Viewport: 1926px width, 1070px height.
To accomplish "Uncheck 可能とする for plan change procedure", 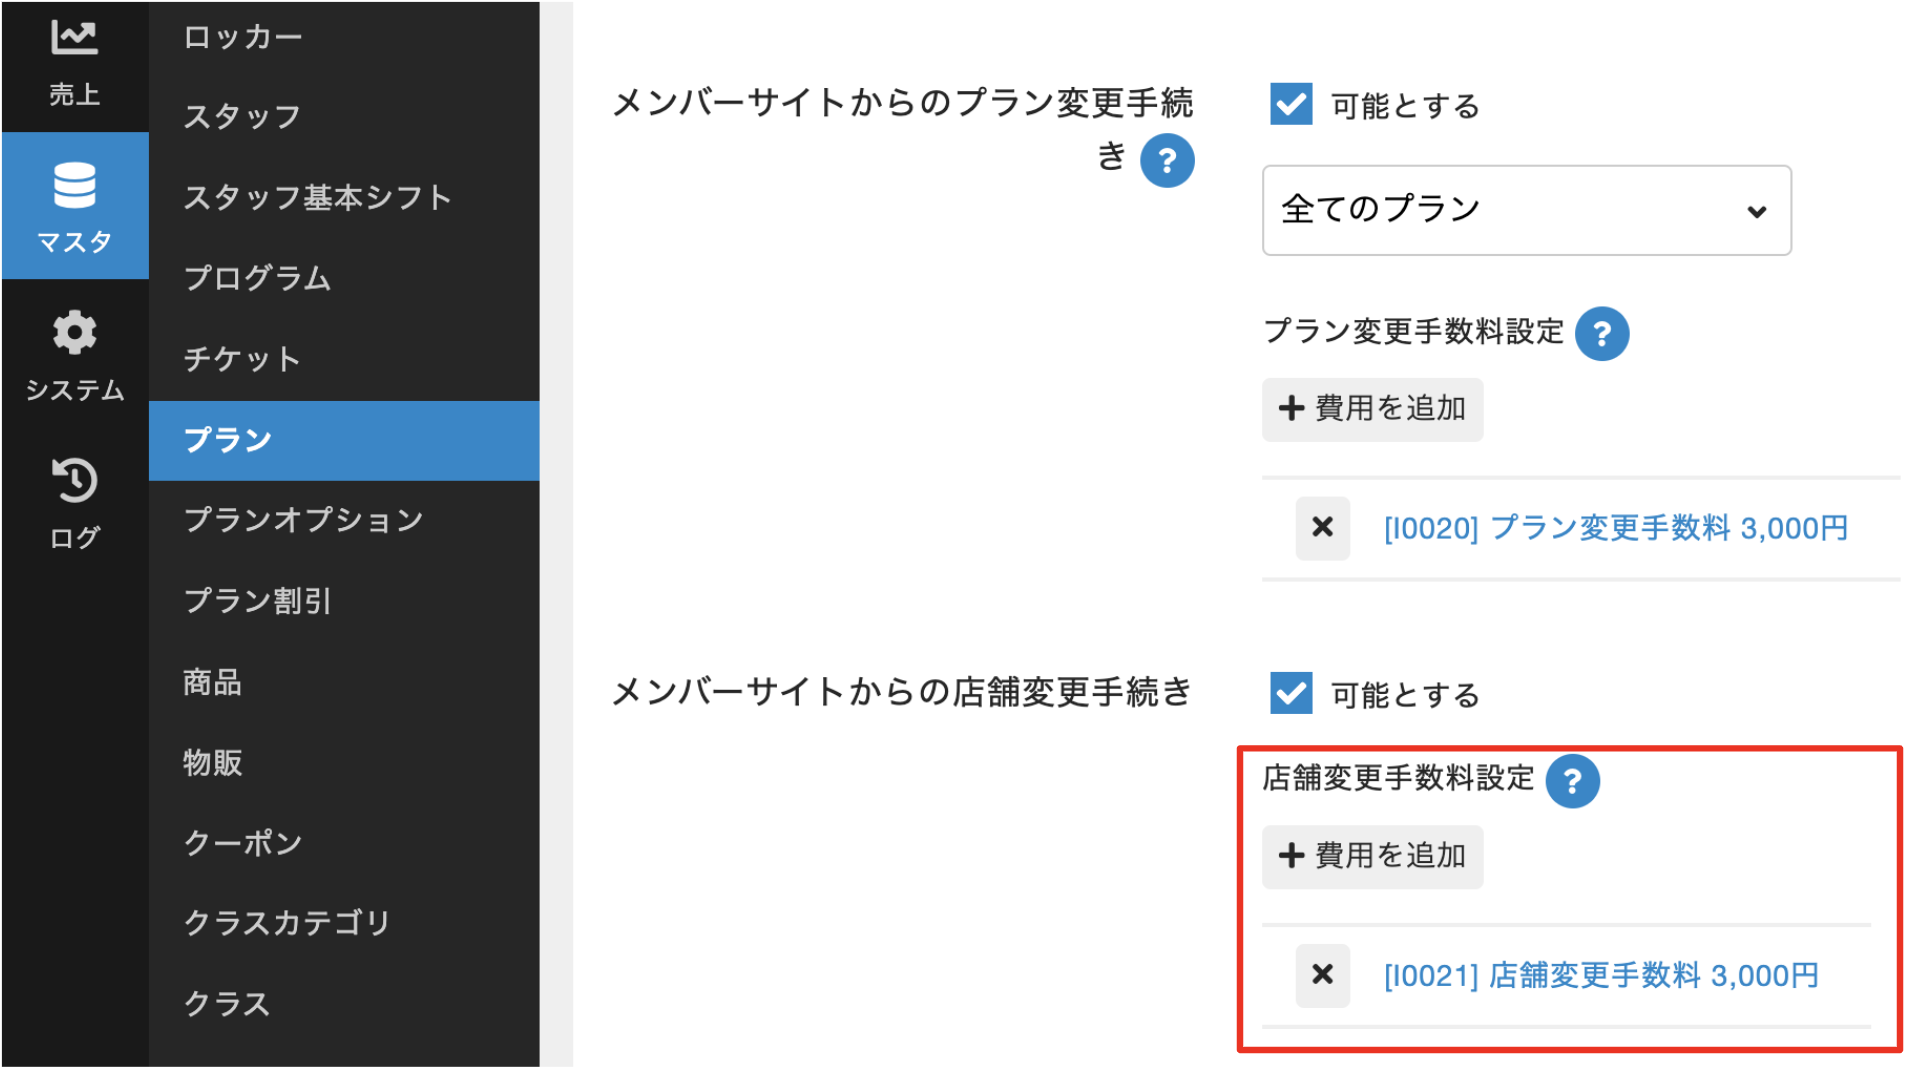I will click(x=1290, y=104).
